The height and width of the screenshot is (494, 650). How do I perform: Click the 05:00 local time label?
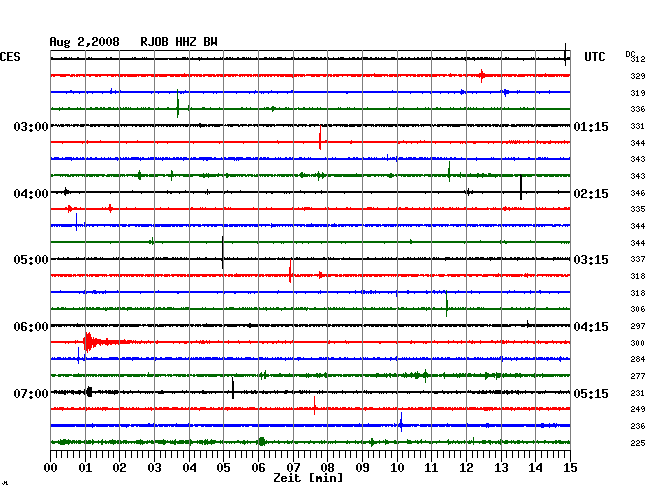[31, 260]
